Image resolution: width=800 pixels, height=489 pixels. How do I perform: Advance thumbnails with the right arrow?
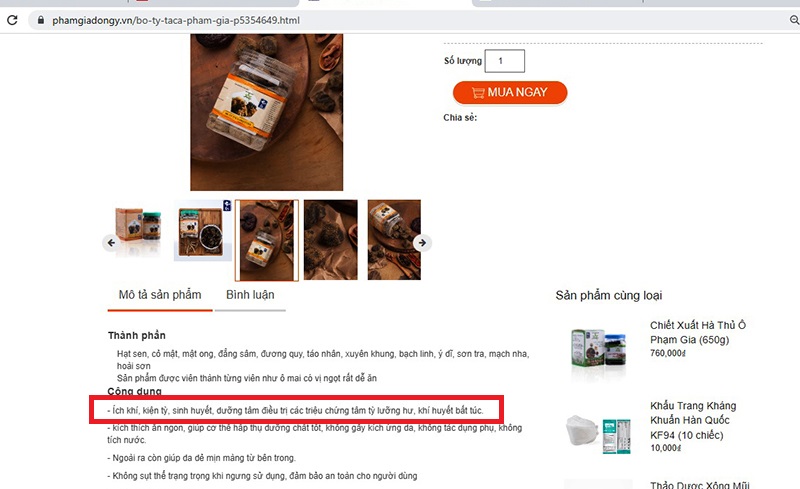[x=422, y=242]
